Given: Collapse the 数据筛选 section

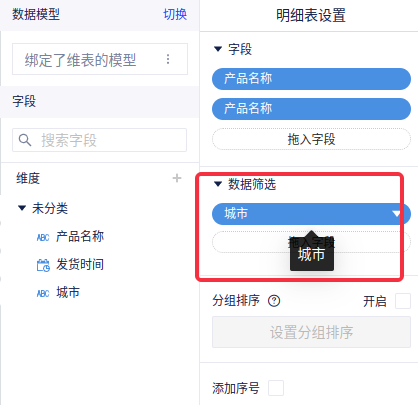Looking at the screenshot, I should click(218, 184).
